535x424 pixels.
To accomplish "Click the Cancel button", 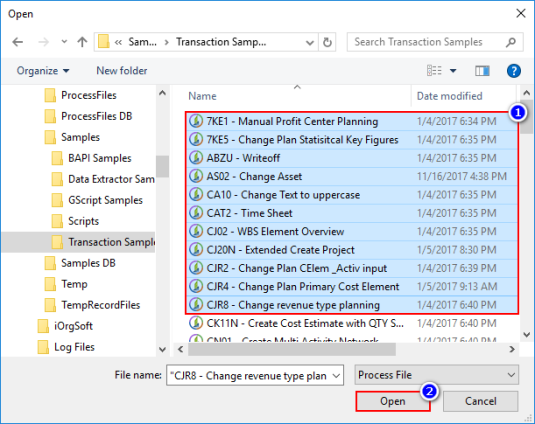I will click(480, 401).
